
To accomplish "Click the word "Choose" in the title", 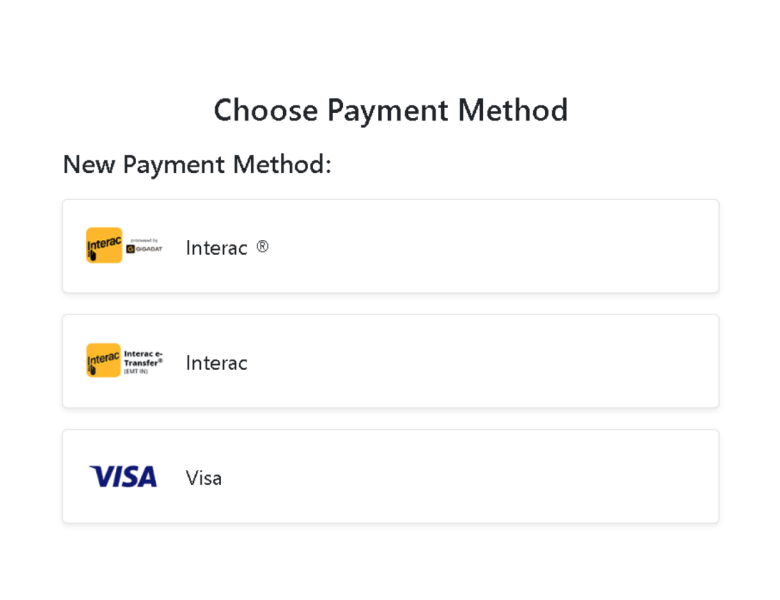I will [x=266, y=110].
